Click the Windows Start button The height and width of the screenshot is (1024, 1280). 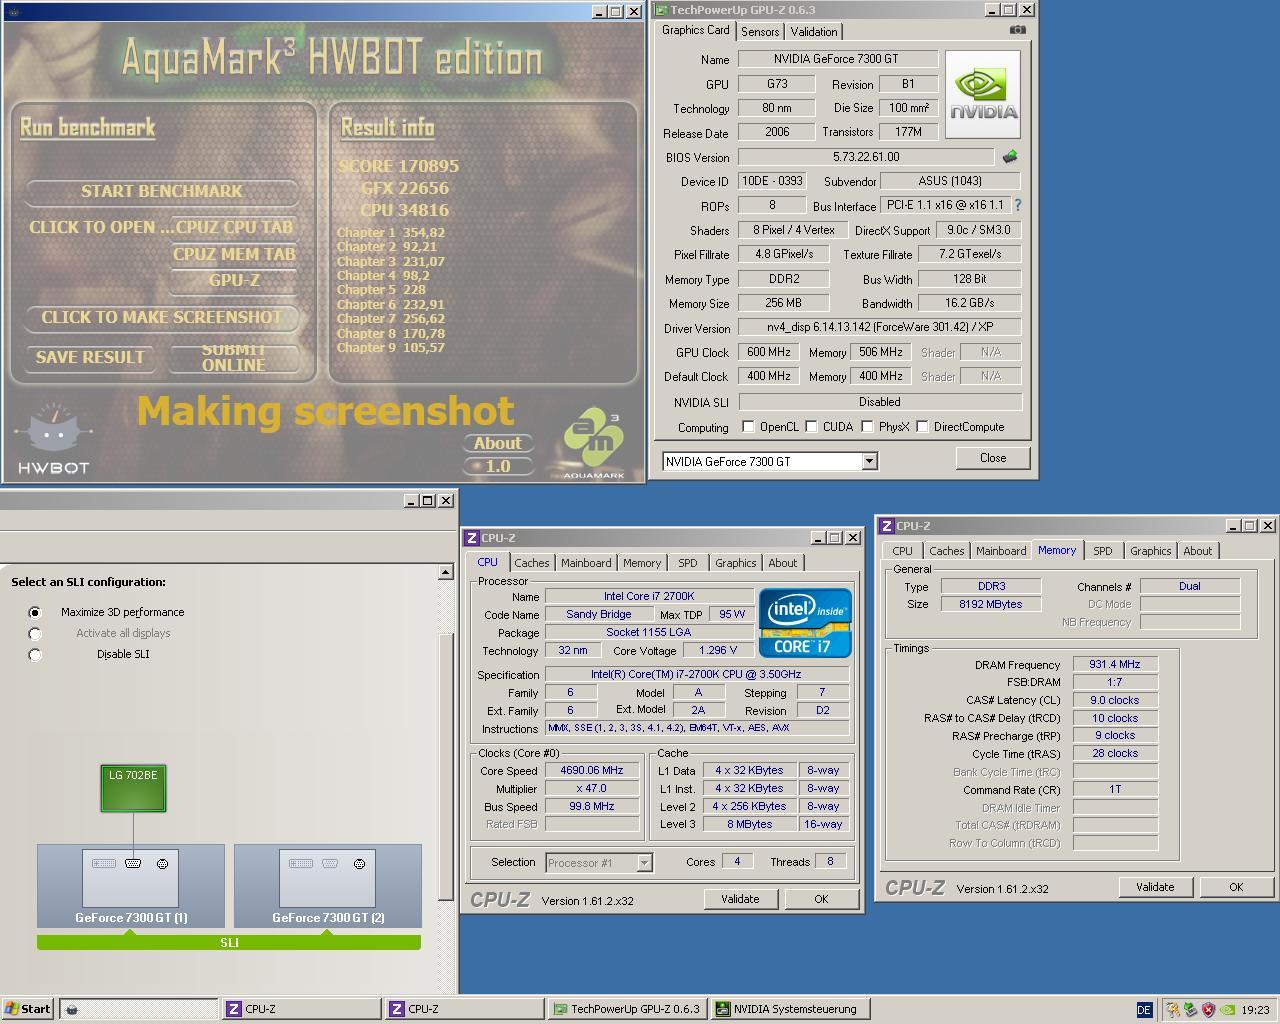(x=28, y=1009)
